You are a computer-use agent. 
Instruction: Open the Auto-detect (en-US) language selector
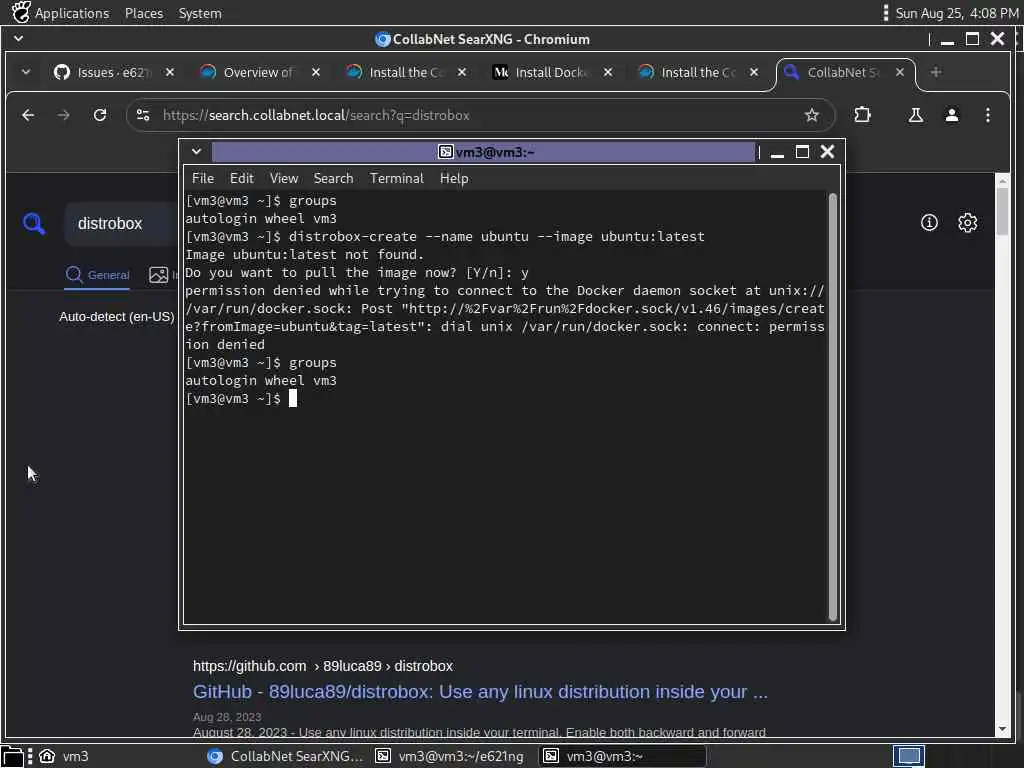(116, 317)
